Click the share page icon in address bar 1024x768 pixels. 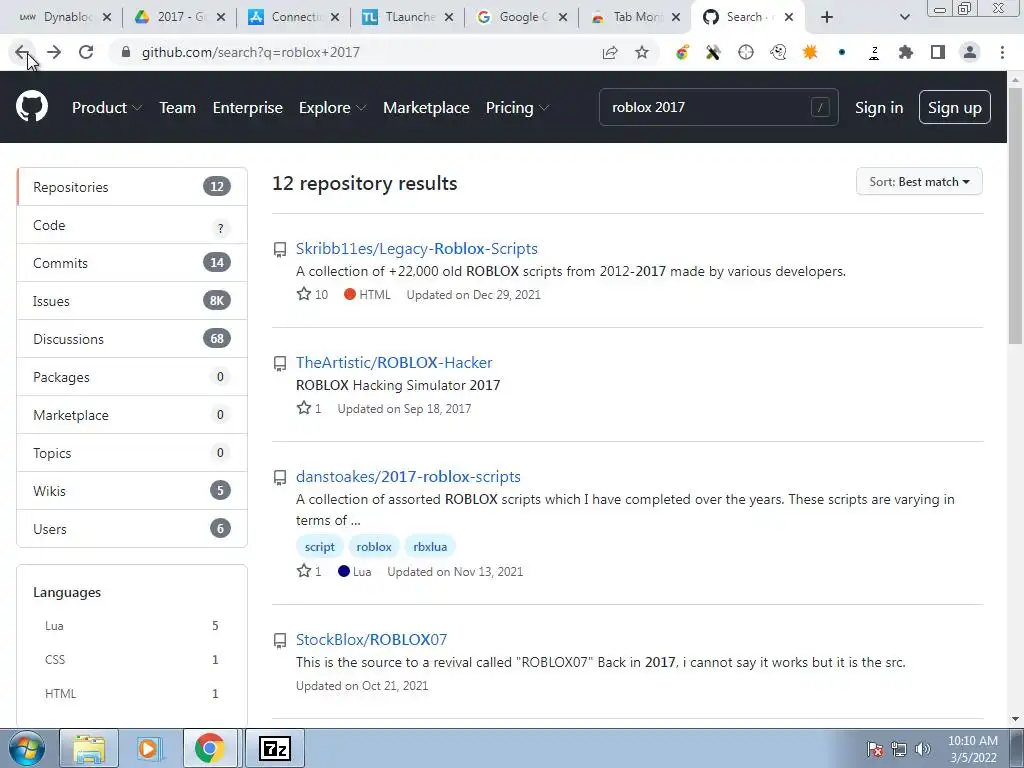tap(610, 52)
